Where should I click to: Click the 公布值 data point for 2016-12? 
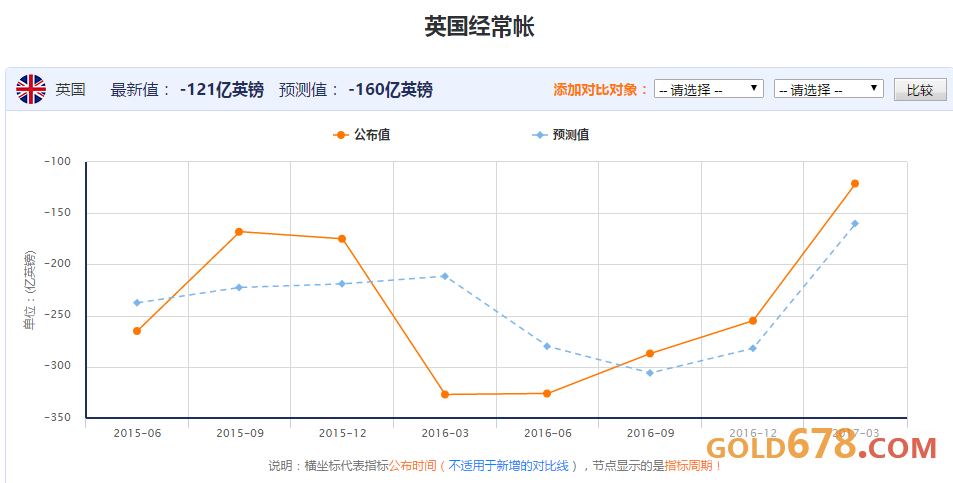point(753,321)
